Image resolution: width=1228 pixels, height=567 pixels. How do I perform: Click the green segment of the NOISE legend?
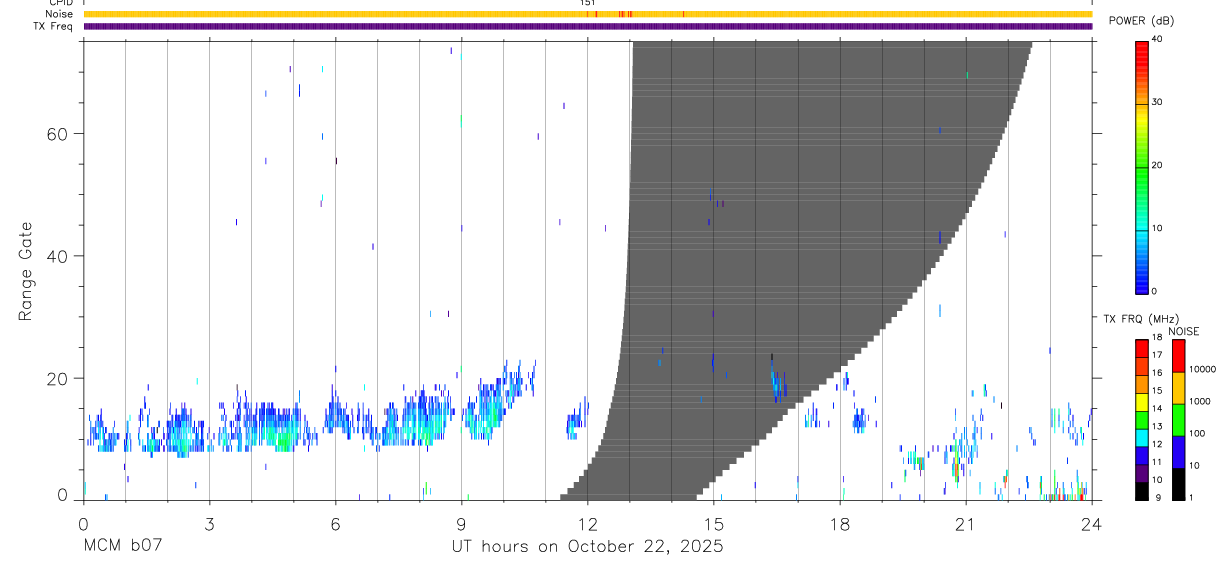pyautogui.click(x=1177, y=420)
